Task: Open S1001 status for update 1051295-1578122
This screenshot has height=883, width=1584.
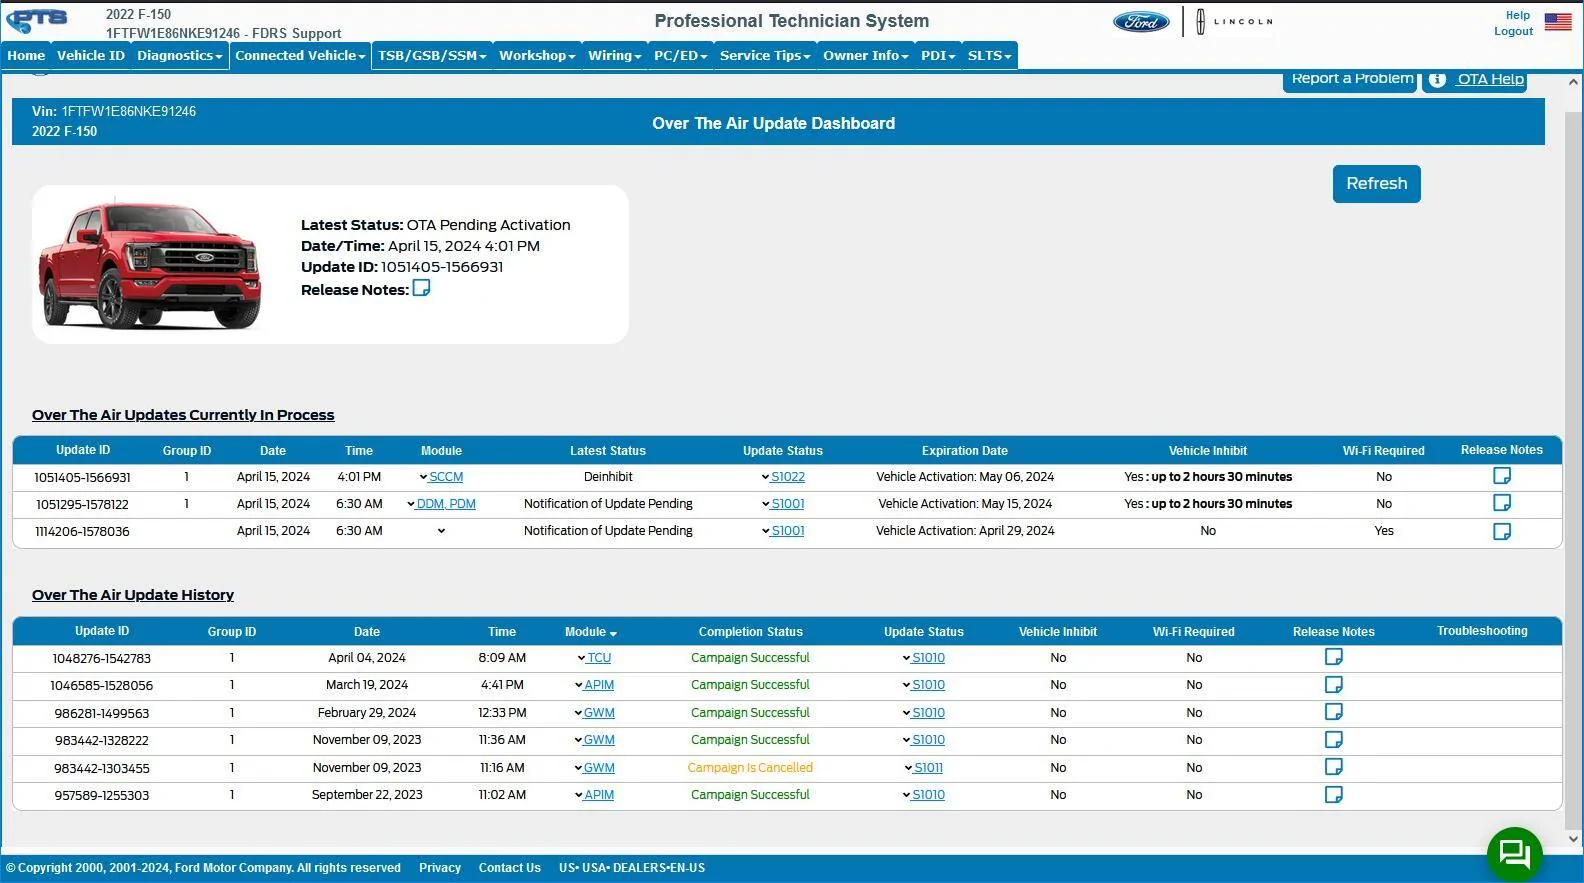Action: 788,504
